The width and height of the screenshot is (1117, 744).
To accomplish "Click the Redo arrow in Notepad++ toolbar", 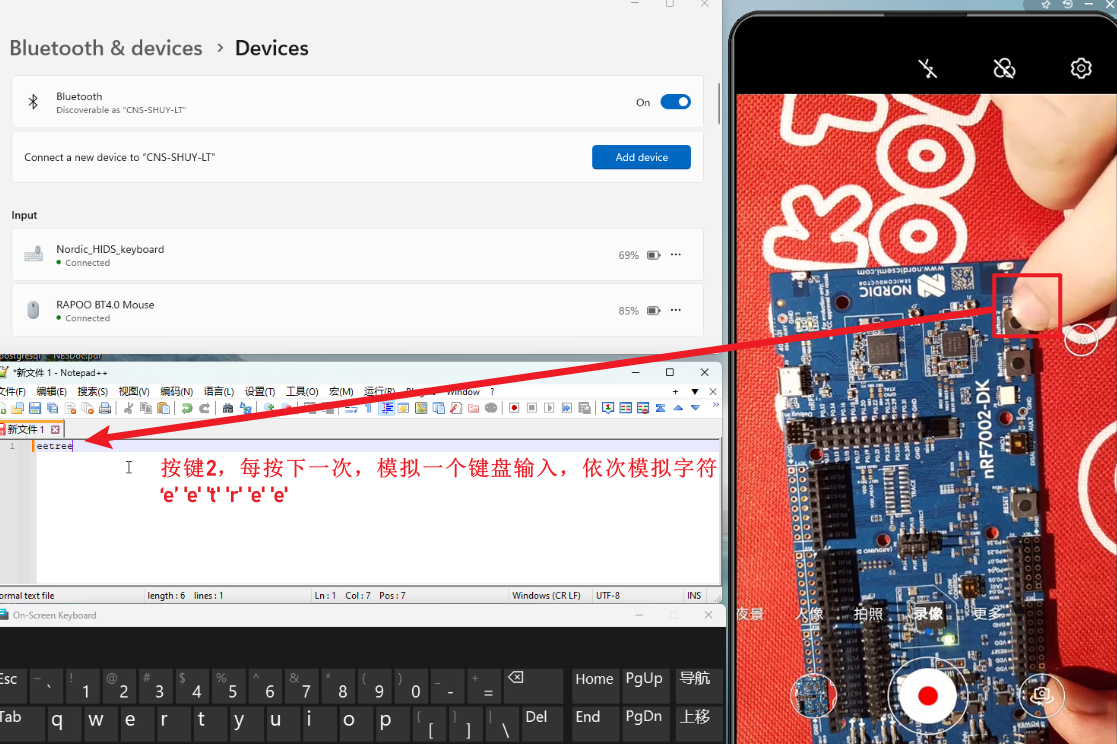I will [204, 408].
